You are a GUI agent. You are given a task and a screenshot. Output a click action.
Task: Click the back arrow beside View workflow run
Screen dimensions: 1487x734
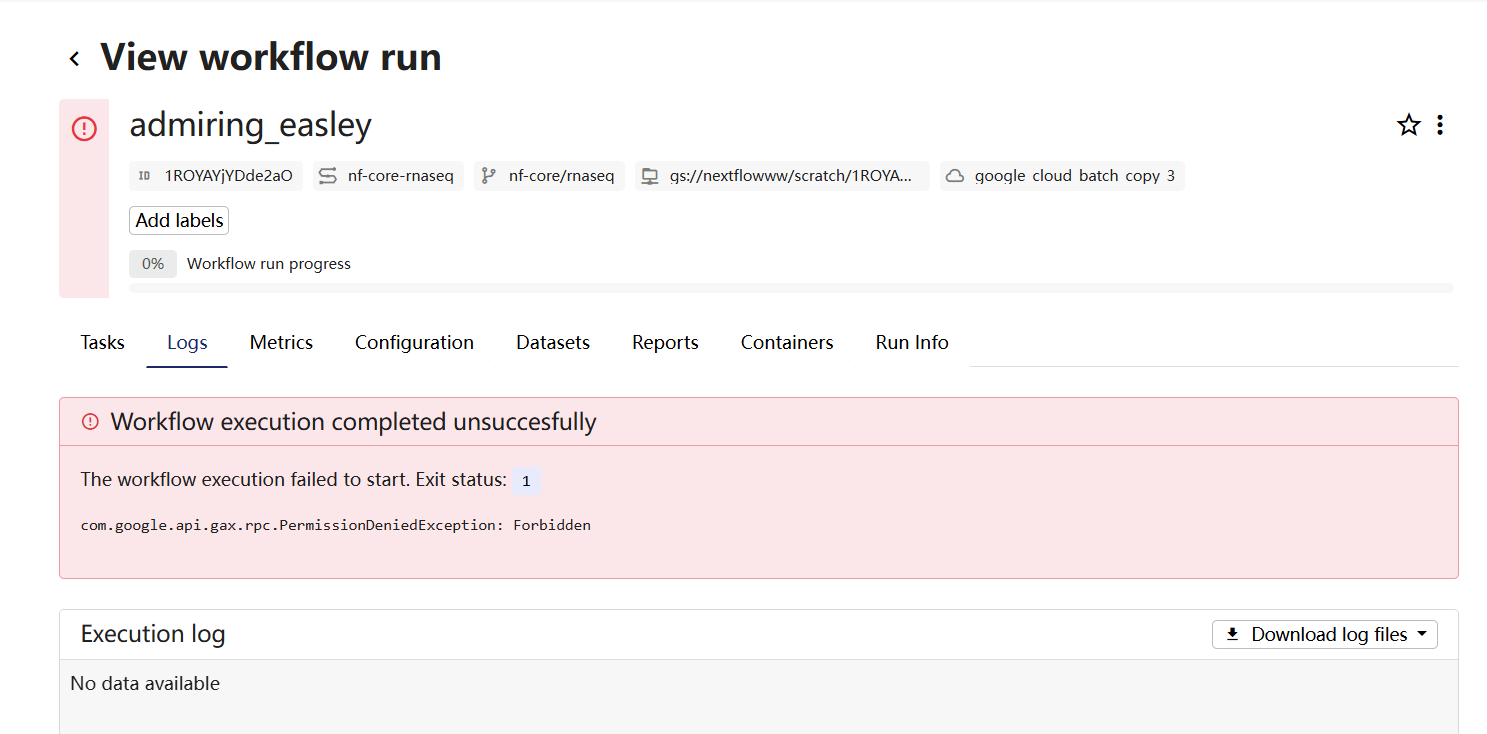(x=74, y=59)
